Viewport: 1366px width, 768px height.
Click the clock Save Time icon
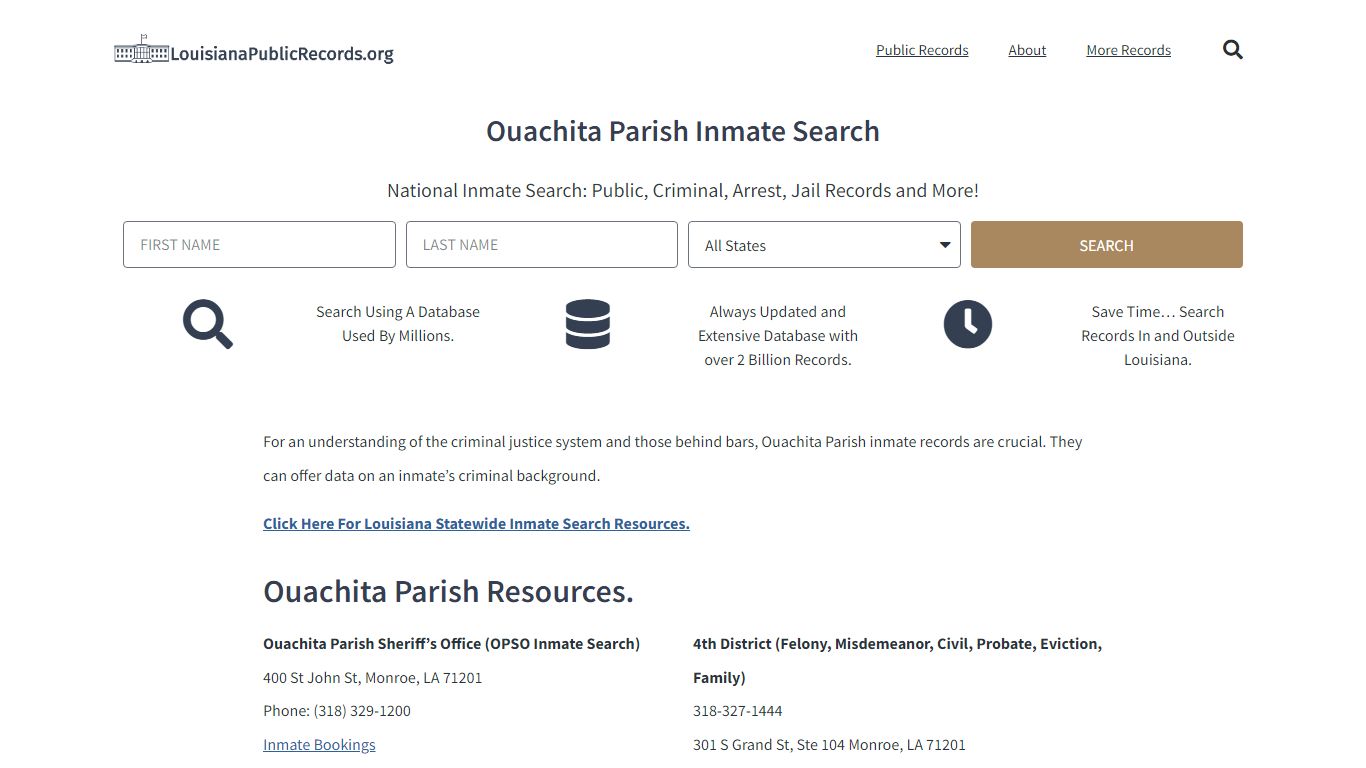[x=968, y=324]
